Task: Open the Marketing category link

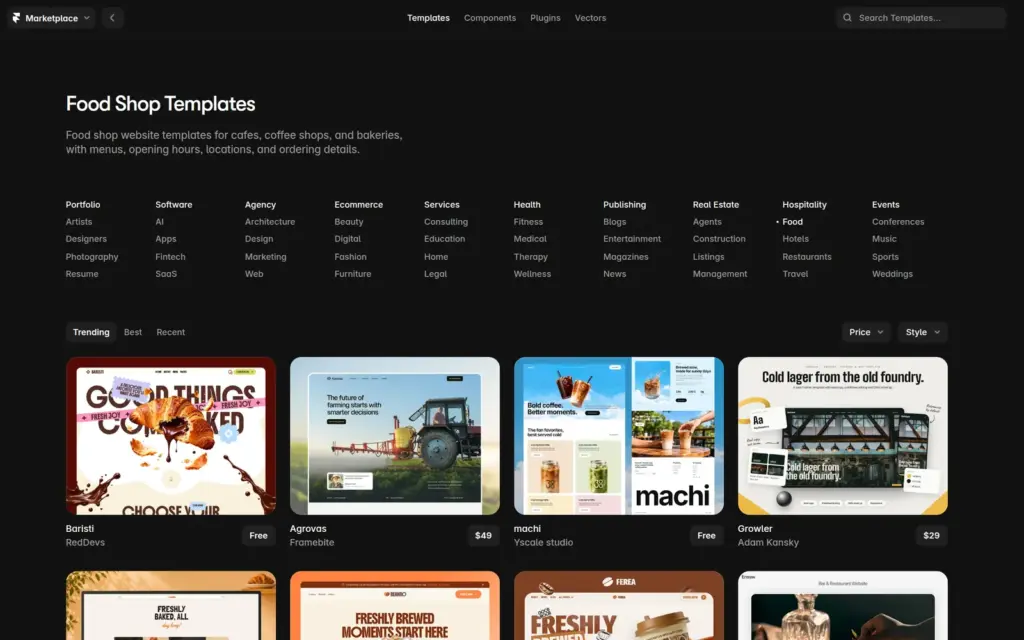Action: [266, 257]
